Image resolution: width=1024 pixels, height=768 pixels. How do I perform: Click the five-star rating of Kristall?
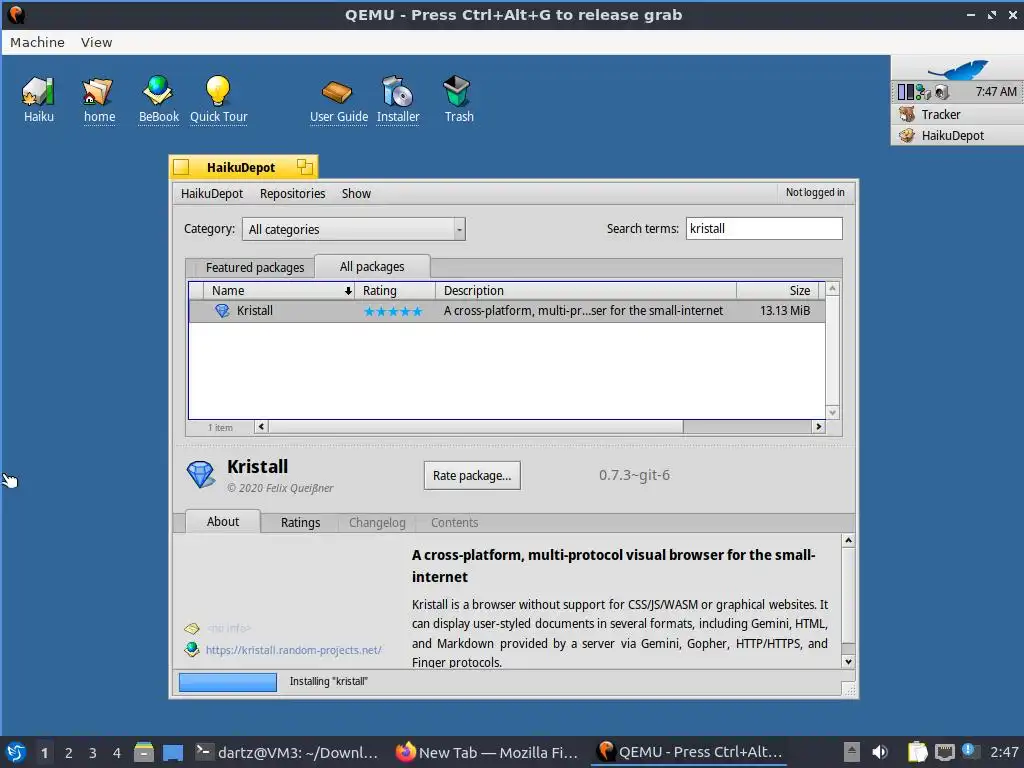(x=393, y=312)
